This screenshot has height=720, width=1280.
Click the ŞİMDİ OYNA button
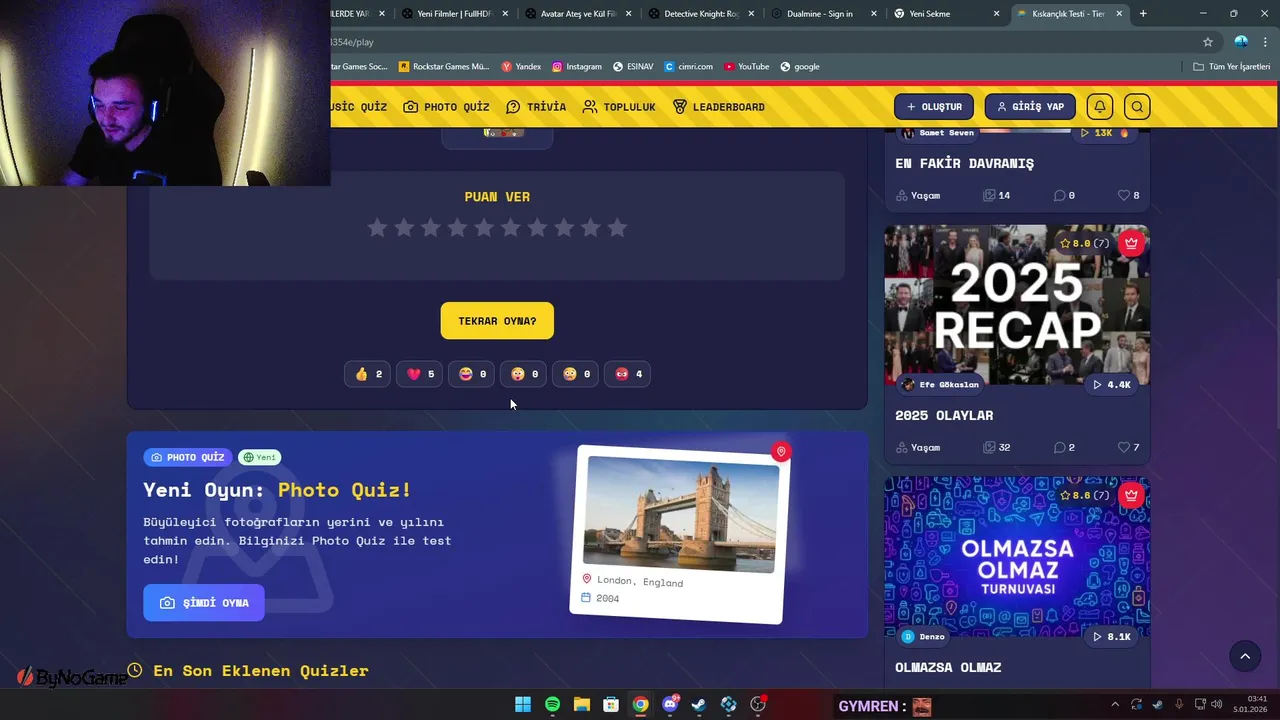[x=204, y=603]
